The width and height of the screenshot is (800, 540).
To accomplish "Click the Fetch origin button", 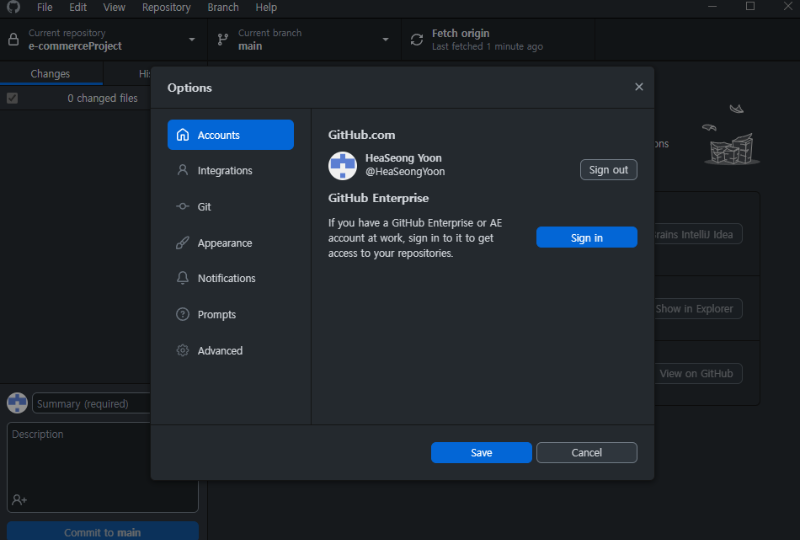I will (x=498, y=39).
